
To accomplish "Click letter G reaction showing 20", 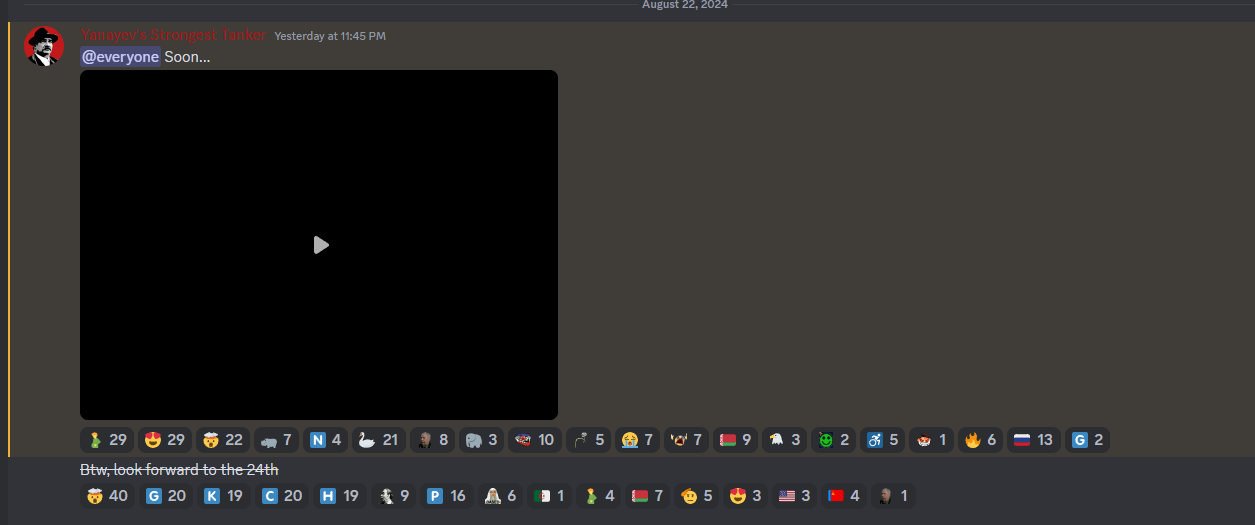I will click(x=166, y=496).
